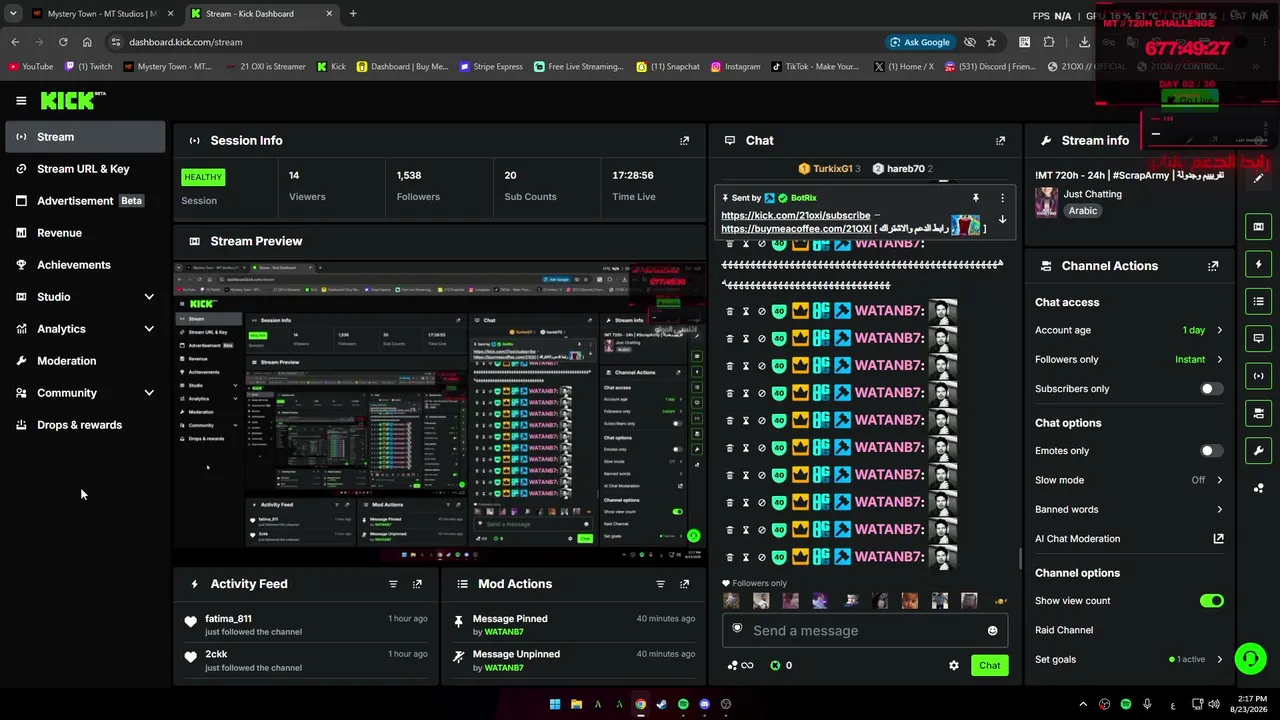This screenshot has height=720, width=1280.
Task: Pop out the Chat panel
Action: [1001, 141]
